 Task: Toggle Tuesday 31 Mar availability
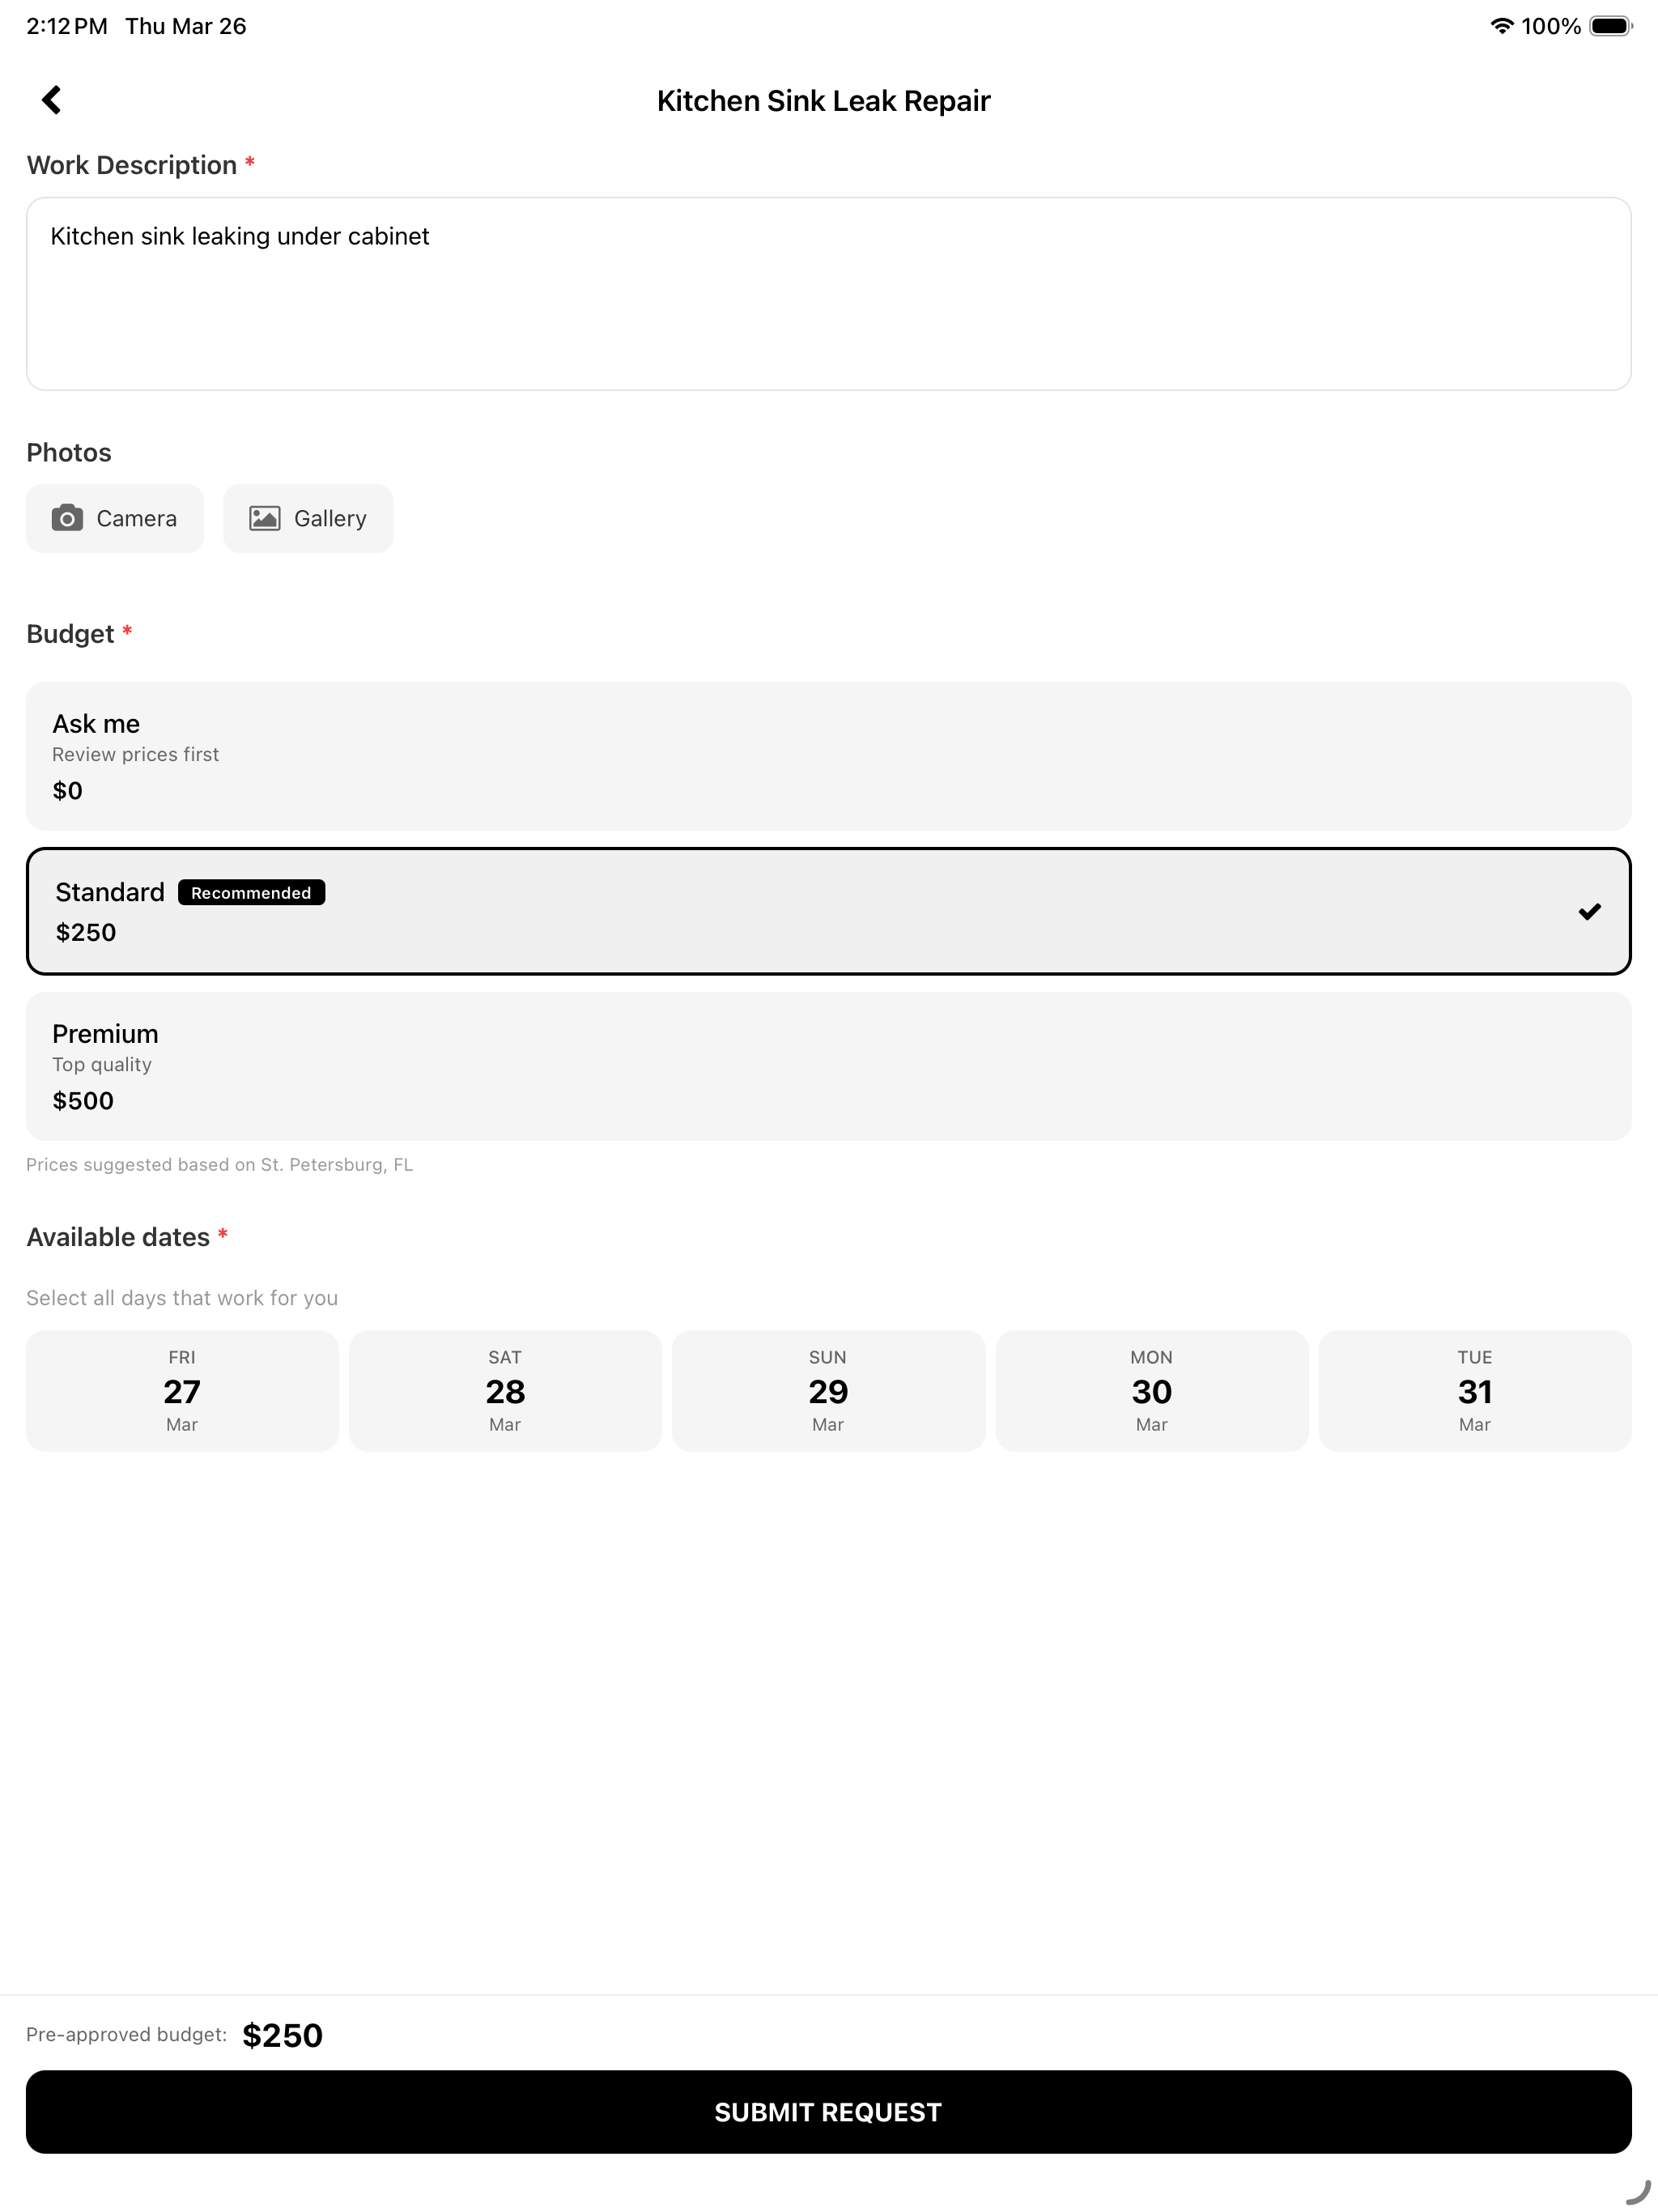(1475, 1390)
